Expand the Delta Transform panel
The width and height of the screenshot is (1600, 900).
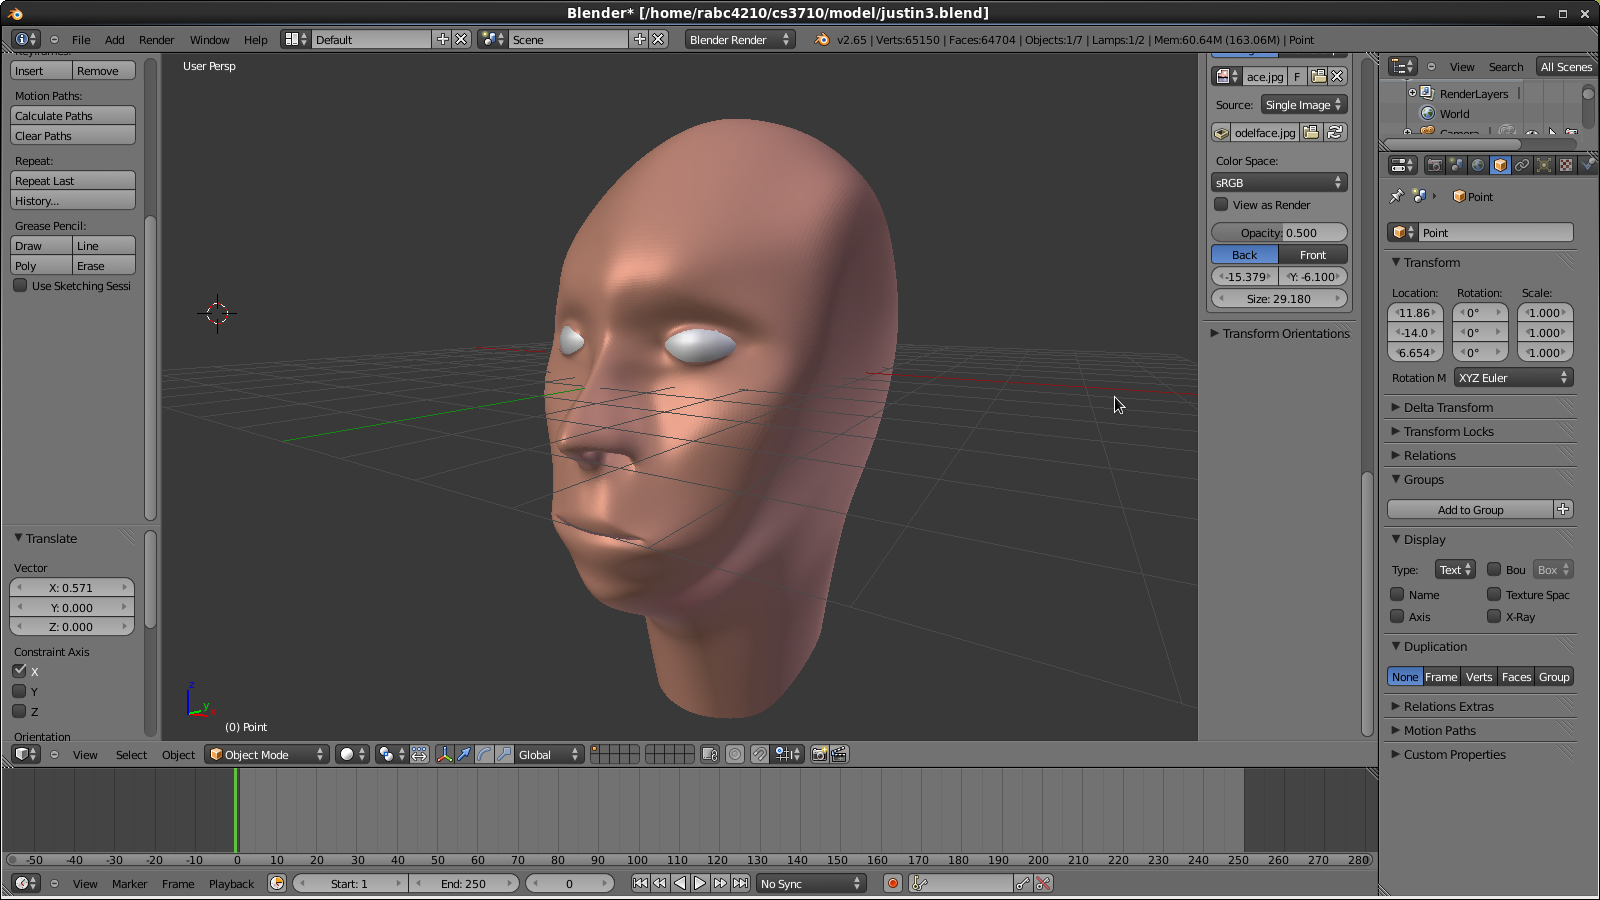coord(1447,408)
